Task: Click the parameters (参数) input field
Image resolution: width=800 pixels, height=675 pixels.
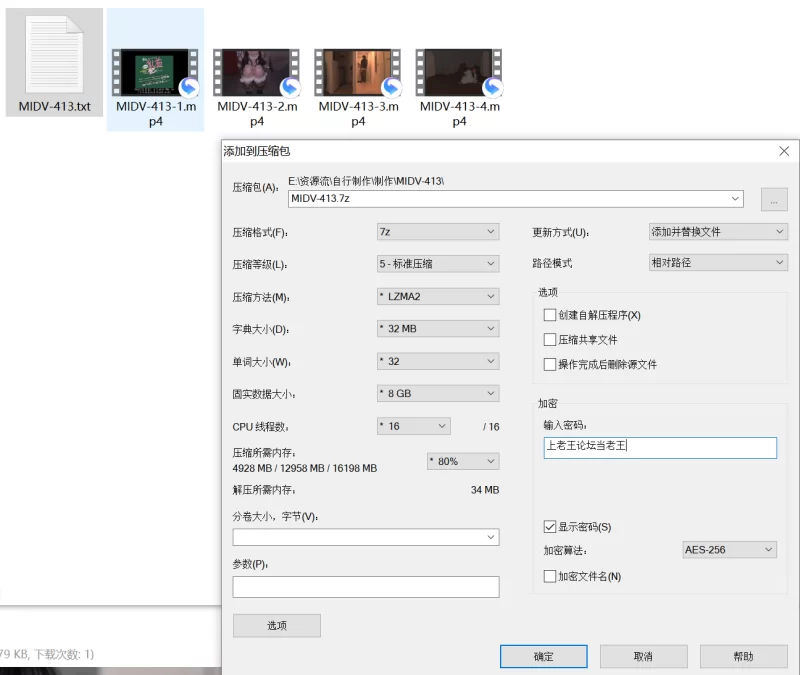Action: [x=366, y=587]
